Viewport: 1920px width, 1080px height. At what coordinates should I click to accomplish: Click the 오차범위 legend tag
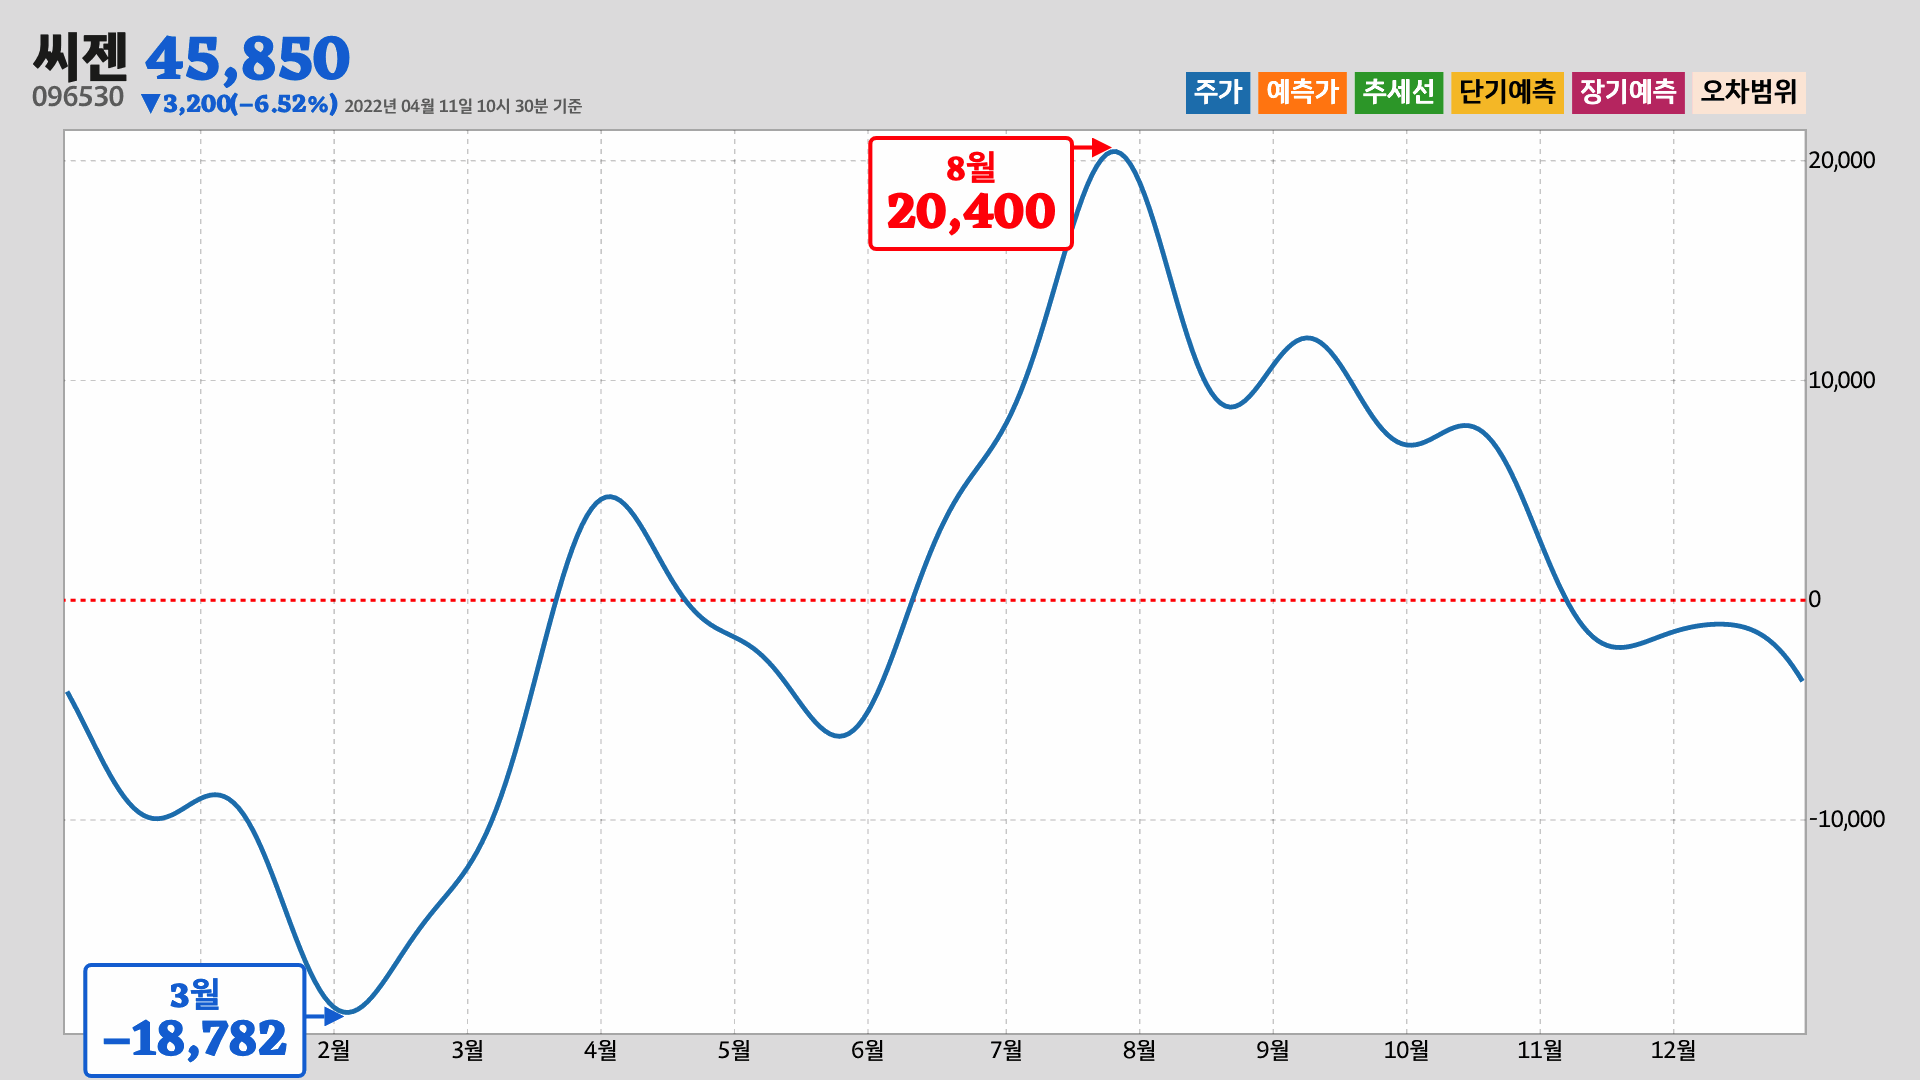point(1749,93)
